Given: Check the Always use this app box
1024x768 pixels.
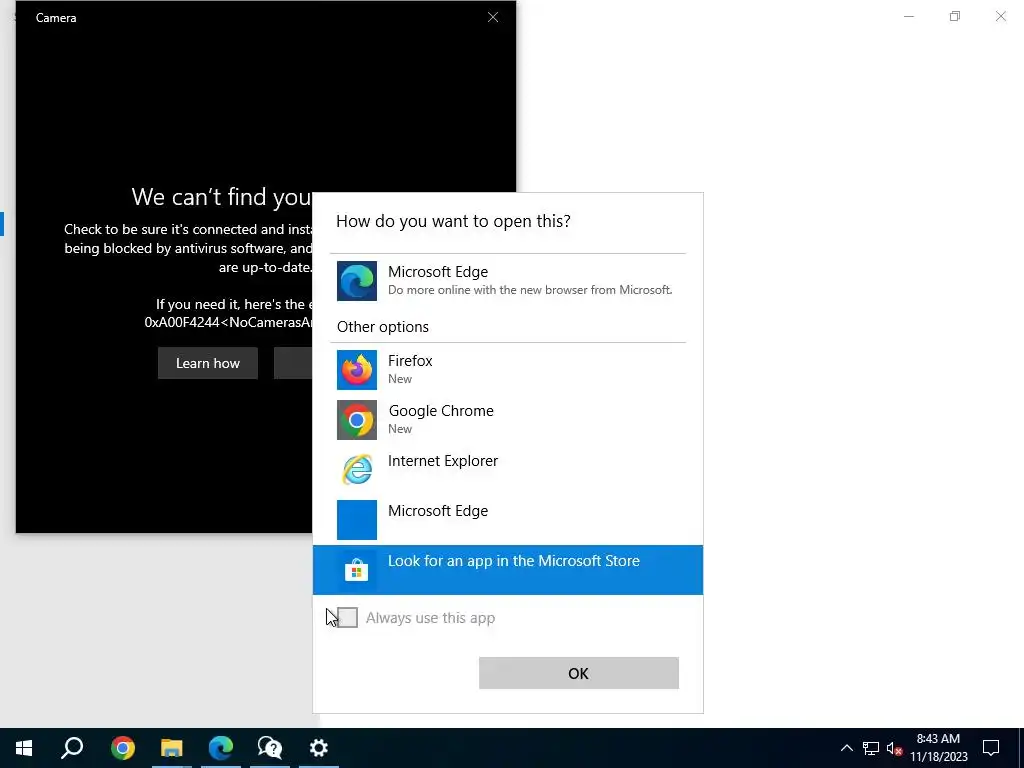Looking at the screenshot, I should 347,617.
